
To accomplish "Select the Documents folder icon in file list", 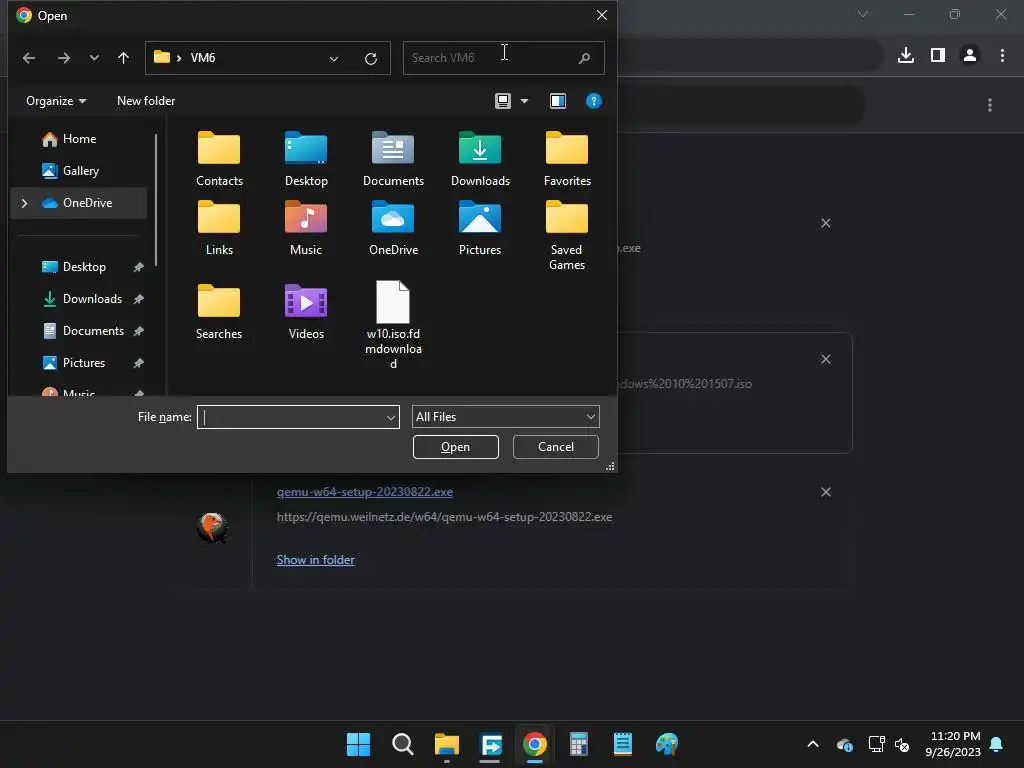I will [392, 148].
